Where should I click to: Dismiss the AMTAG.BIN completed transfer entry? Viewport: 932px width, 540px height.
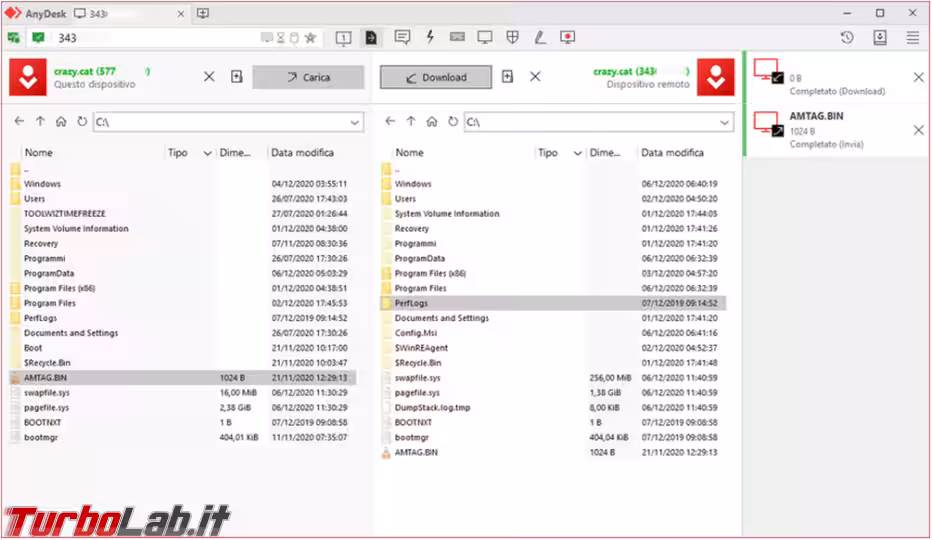[918, 130]
